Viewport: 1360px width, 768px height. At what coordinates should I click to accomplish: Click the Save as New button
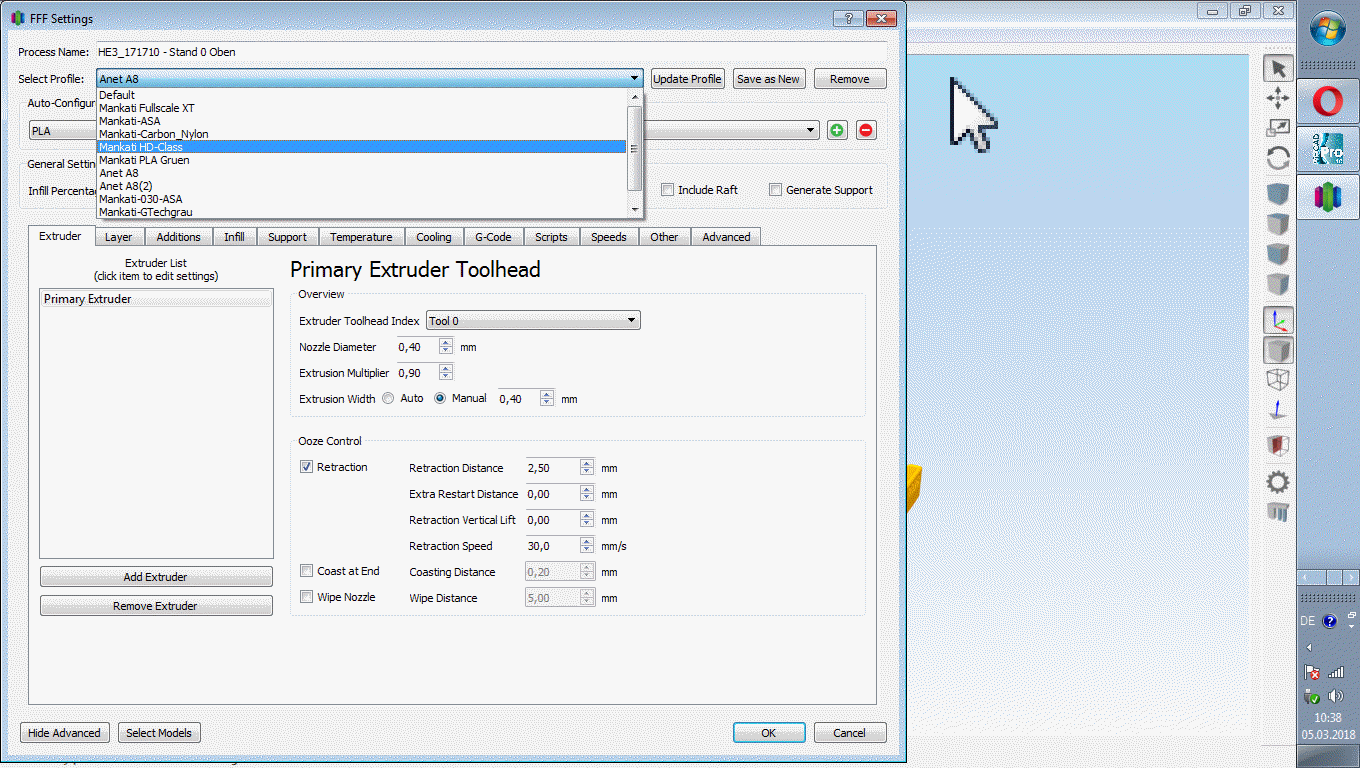point(768,79)
